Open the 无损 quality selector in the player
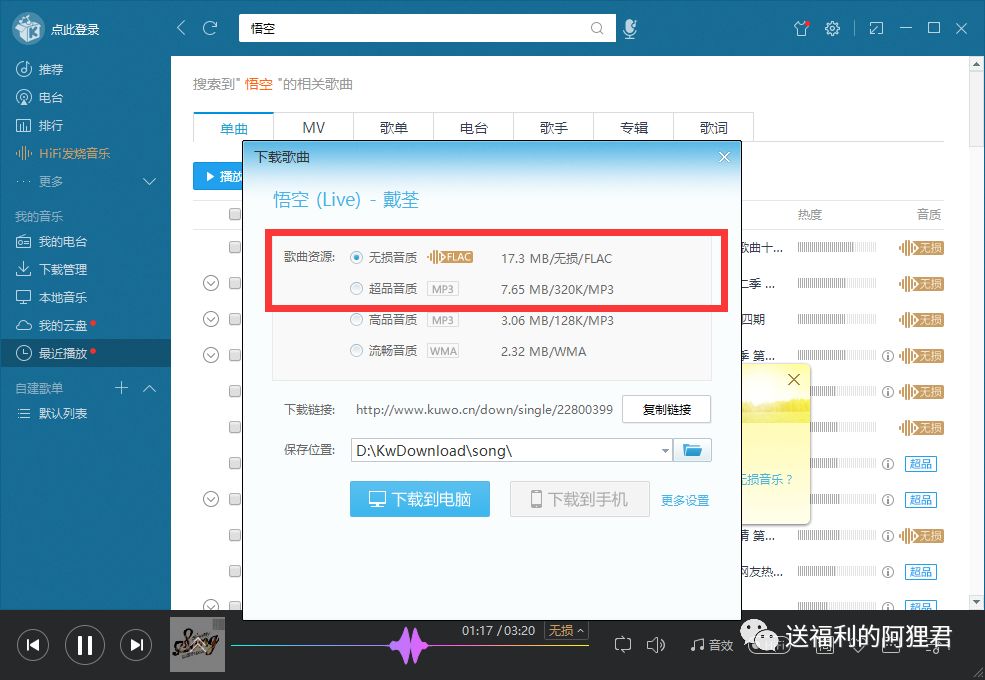This screenshot has height=680, width=985. 566,630
